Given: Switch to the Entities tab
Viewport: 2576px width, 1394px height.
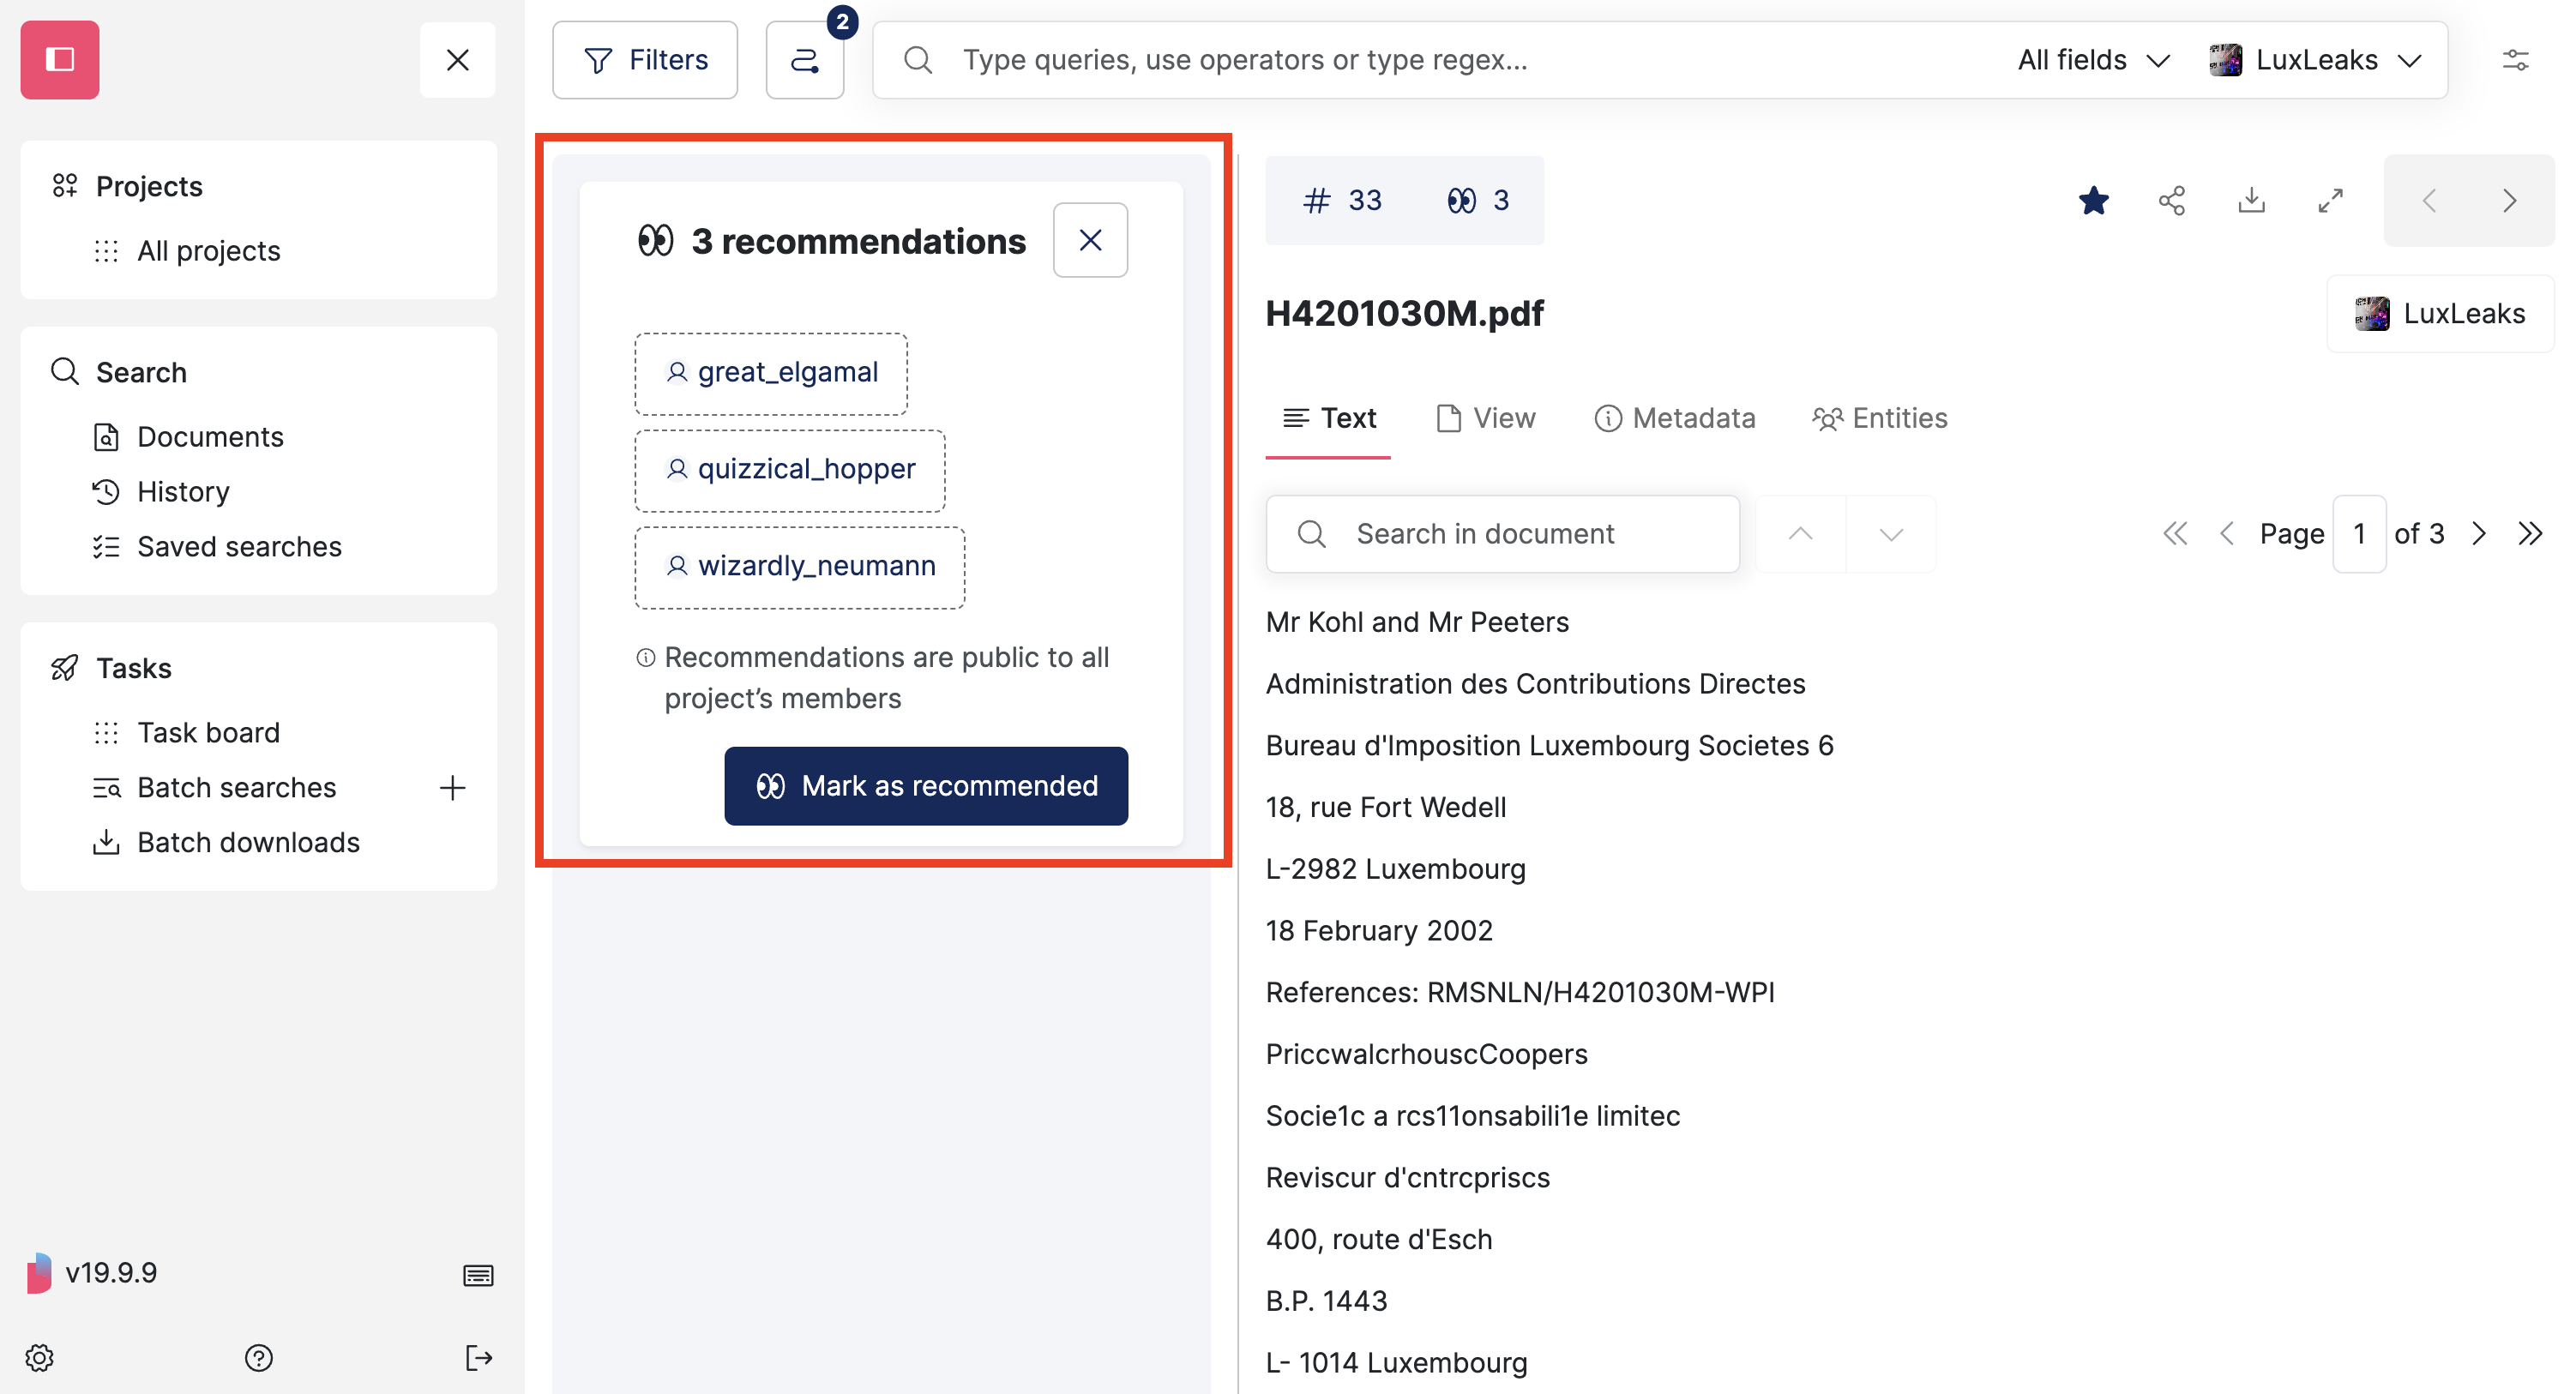Looking at the screenshot, I should click(1880, 418).
